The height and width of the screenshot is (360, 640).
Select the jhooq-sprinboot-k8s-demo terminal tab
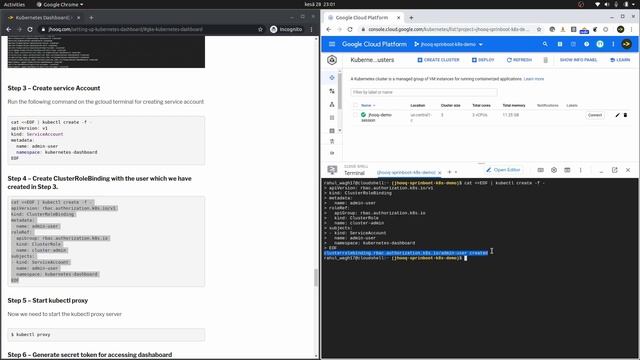point(406,173)
